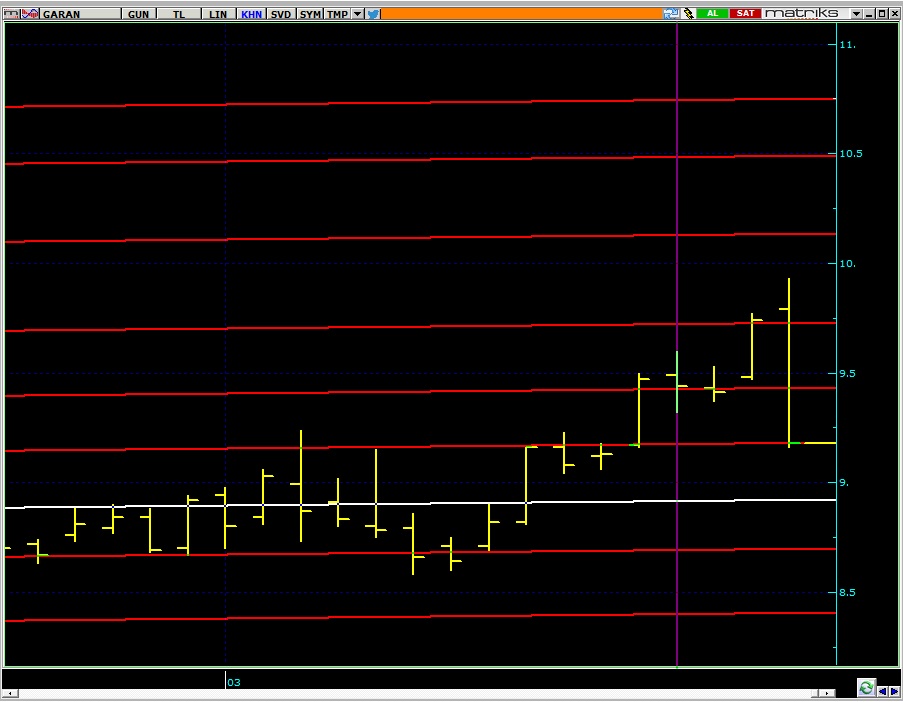Click the matriks logo

[x=801, y=13]
